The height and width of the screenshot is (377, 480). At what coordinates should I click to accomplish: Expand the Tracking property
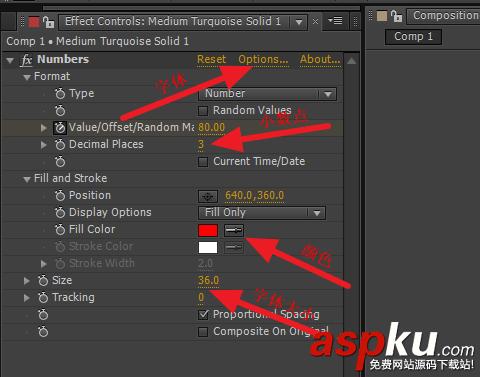26,298
